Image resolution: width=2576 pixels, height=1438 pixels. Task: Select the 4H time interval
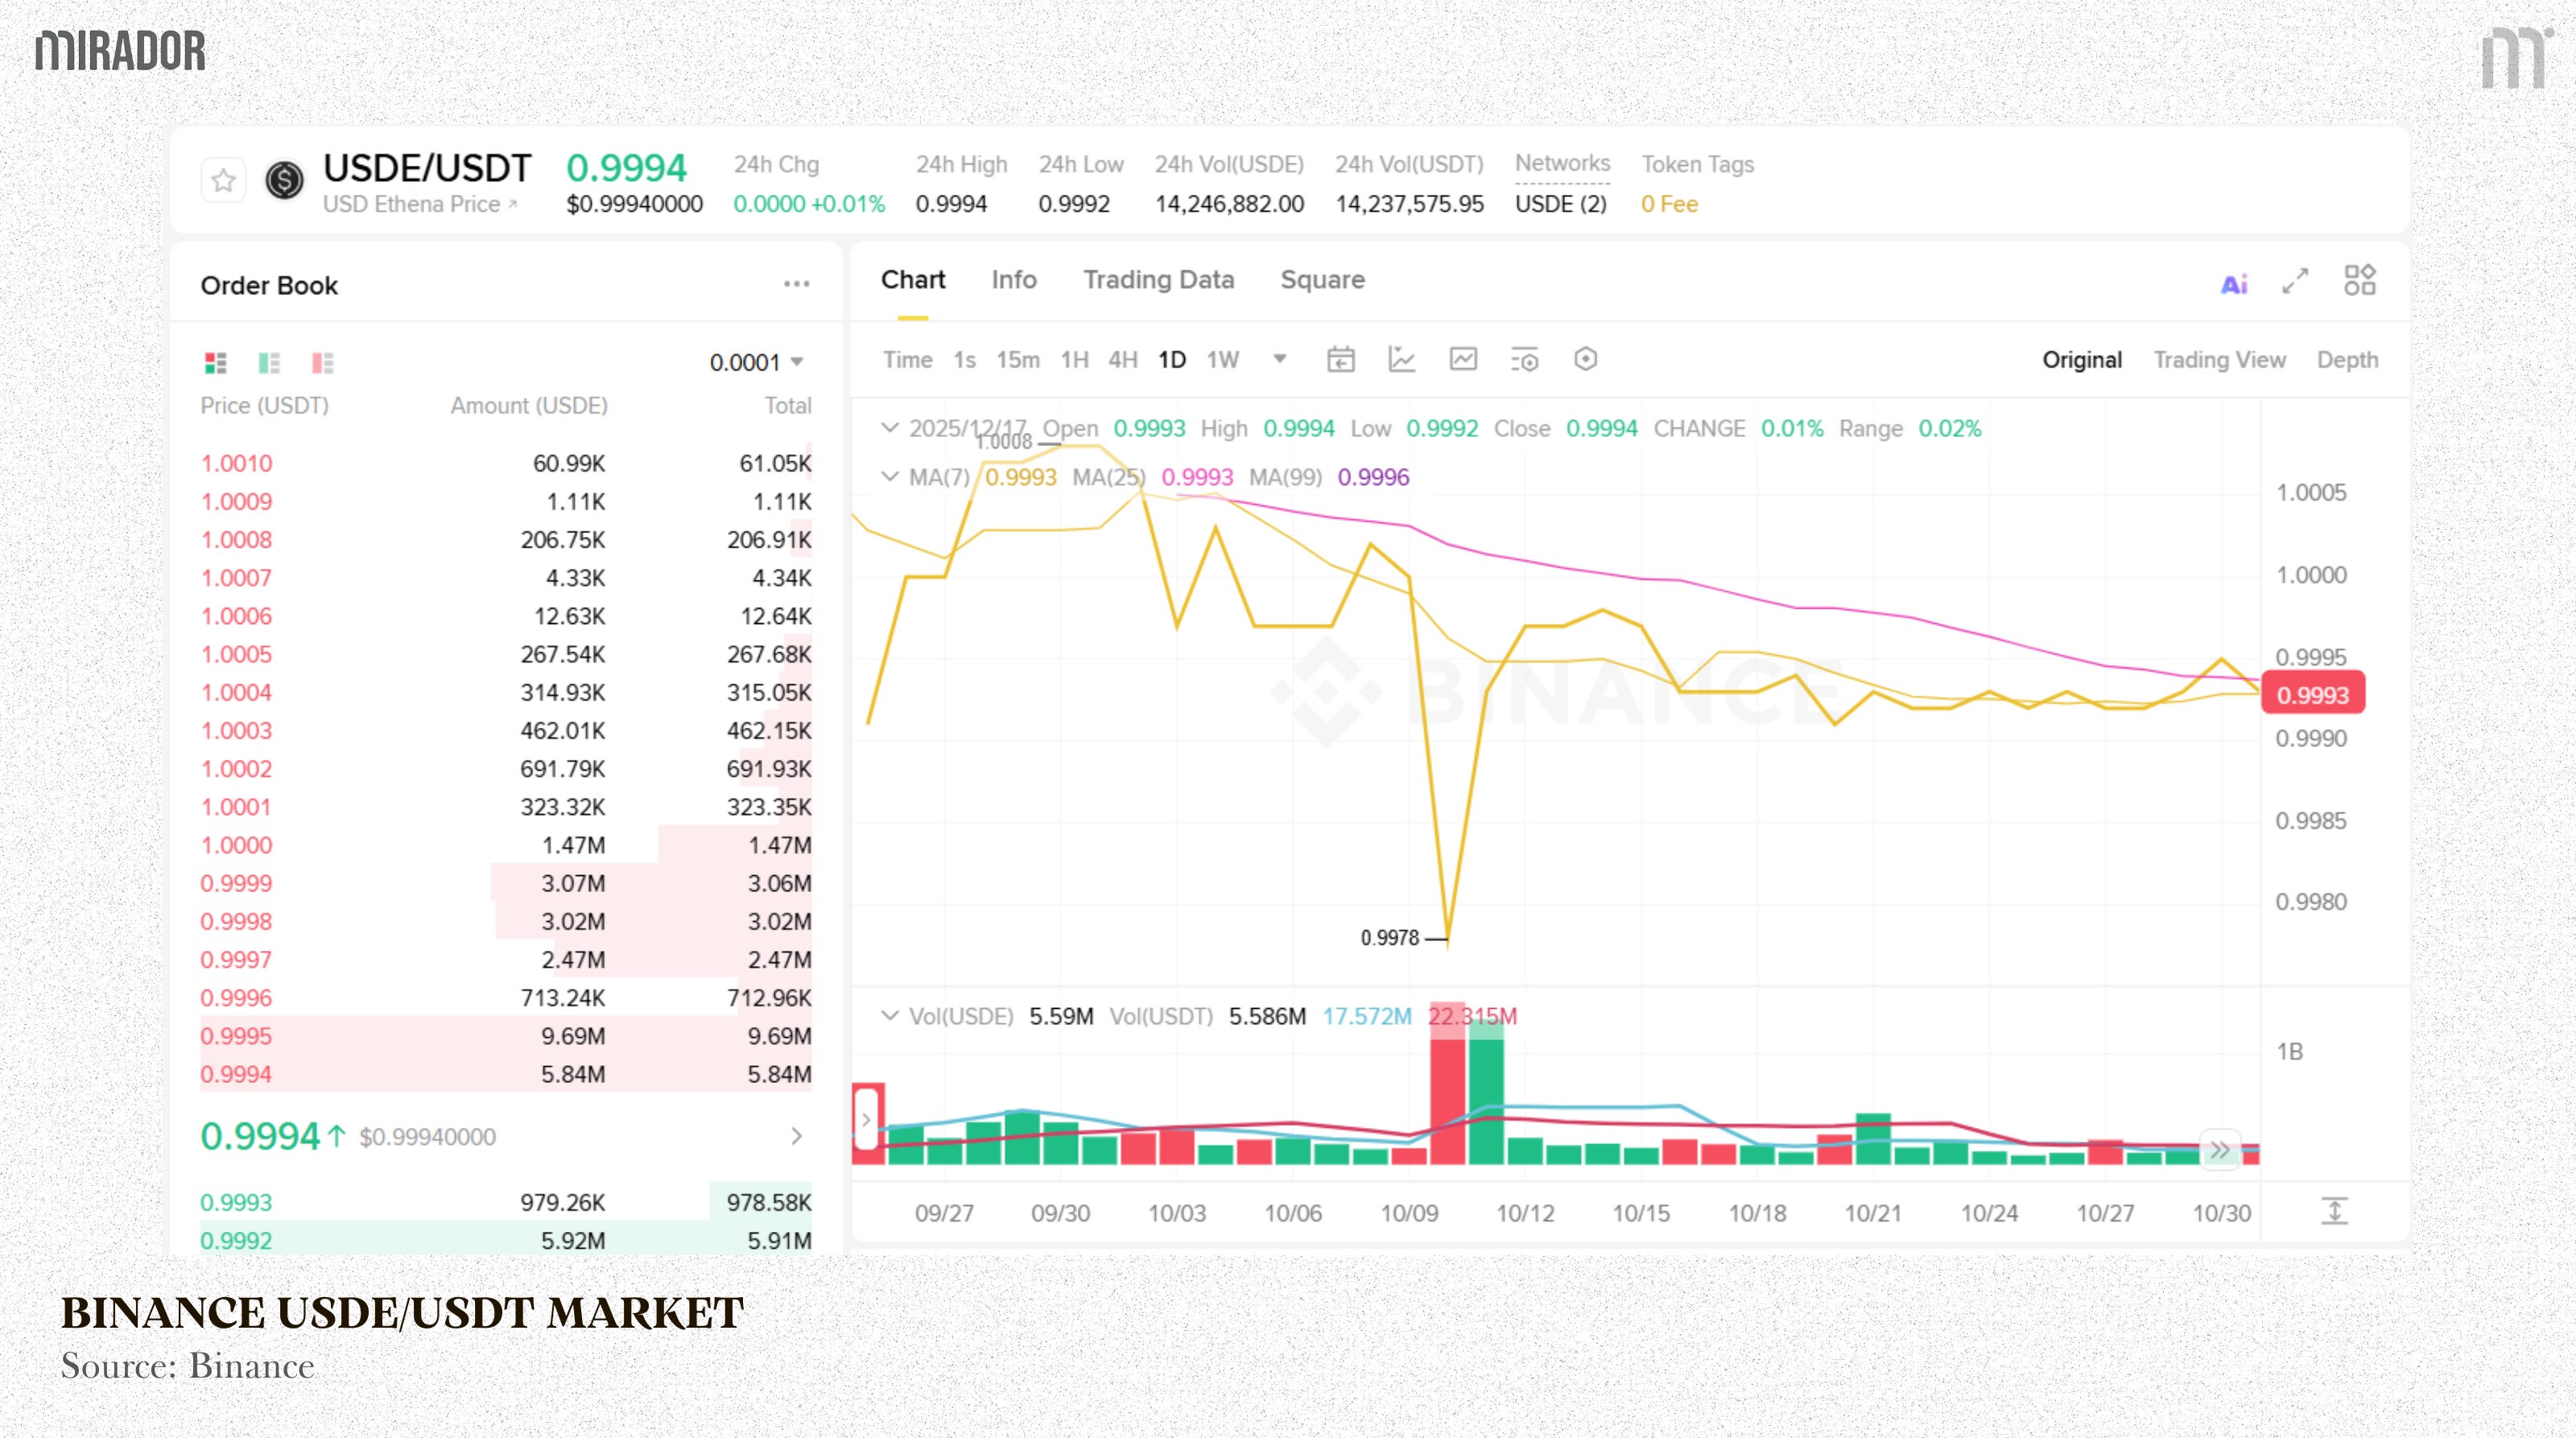pyautogui.click(x=1122, y=360)
